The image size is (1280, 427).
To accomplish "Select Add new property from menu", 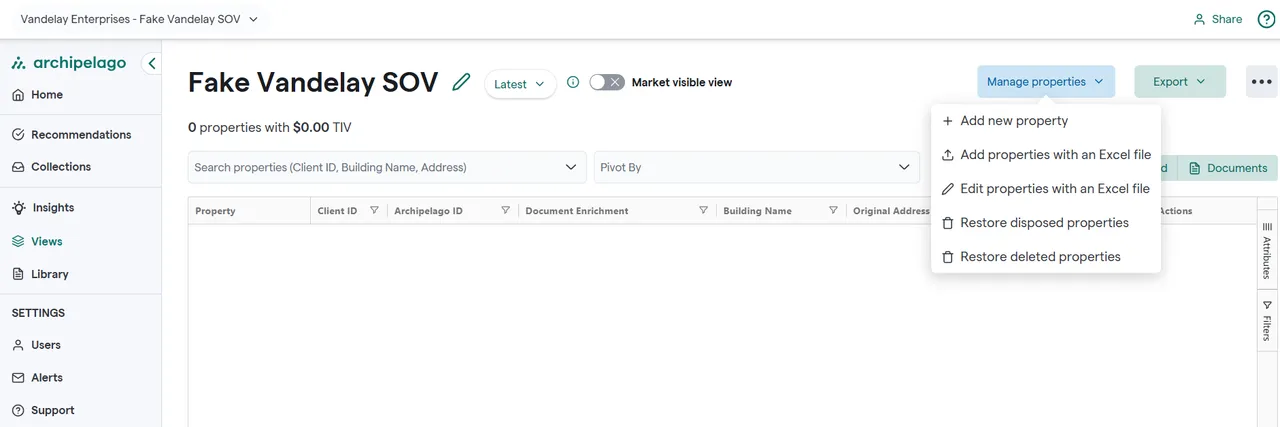I will click(1014, 121).
